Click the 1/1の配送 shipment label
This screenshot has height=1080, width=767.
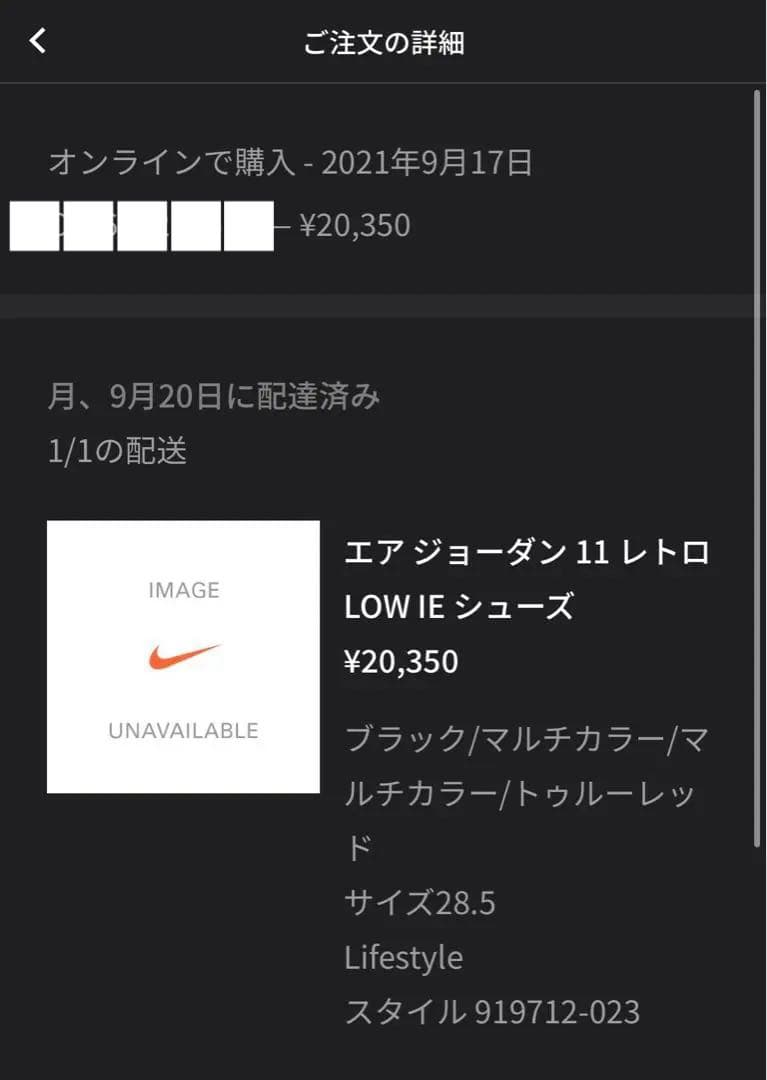[117, 451]
